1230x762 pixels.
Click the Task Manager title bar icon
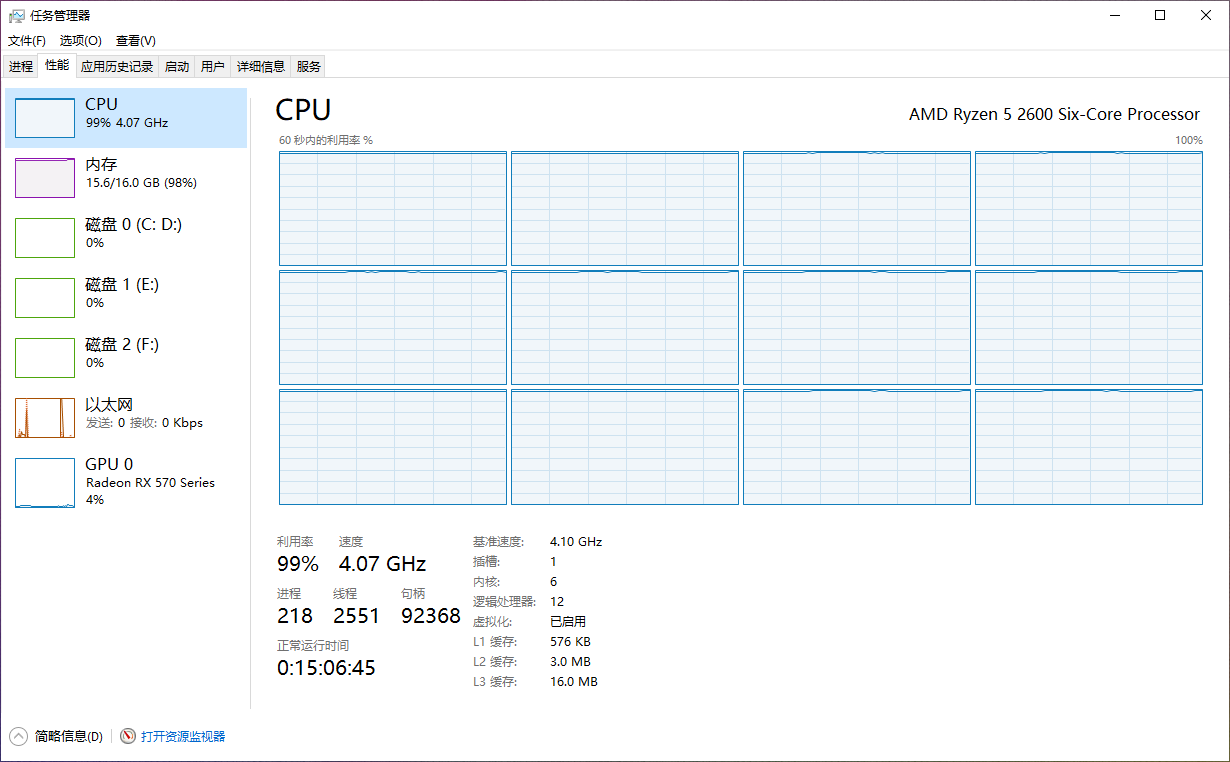click(x=16, y=15)
